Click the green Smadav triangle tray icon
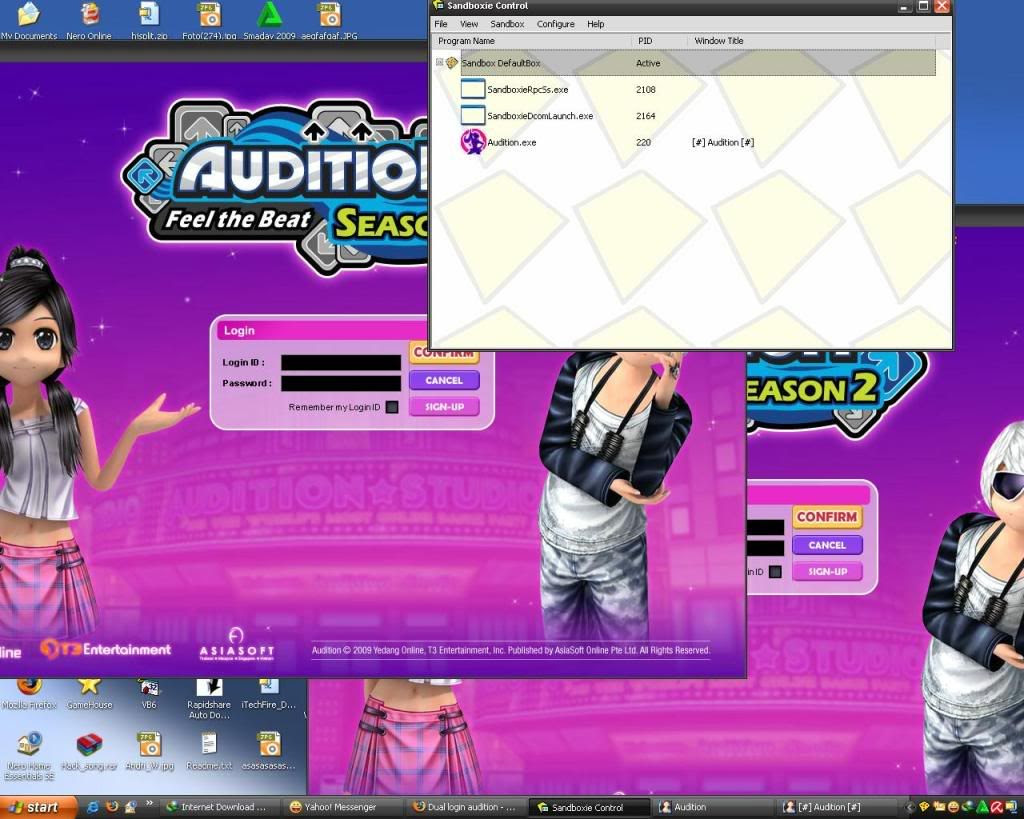 (x=982, y=807)
